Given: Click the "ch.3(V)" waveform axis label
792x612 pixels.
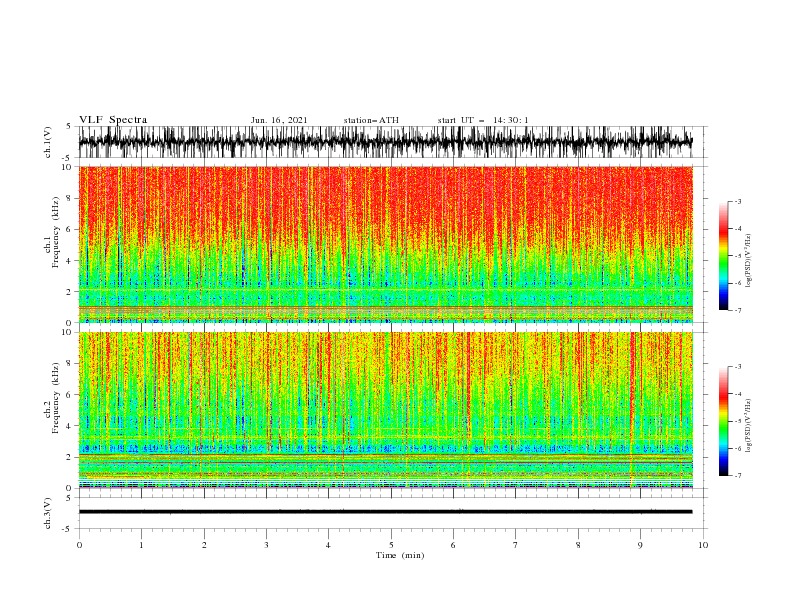Looking at the screenshot, I should pos(48,513).
